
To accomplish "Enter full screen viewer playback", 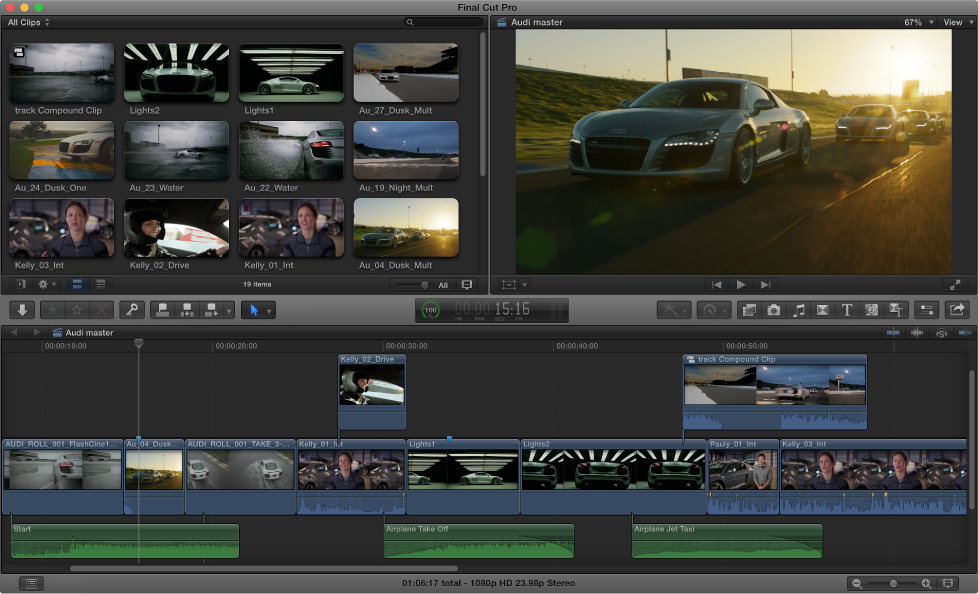I will tap(955, 285).
